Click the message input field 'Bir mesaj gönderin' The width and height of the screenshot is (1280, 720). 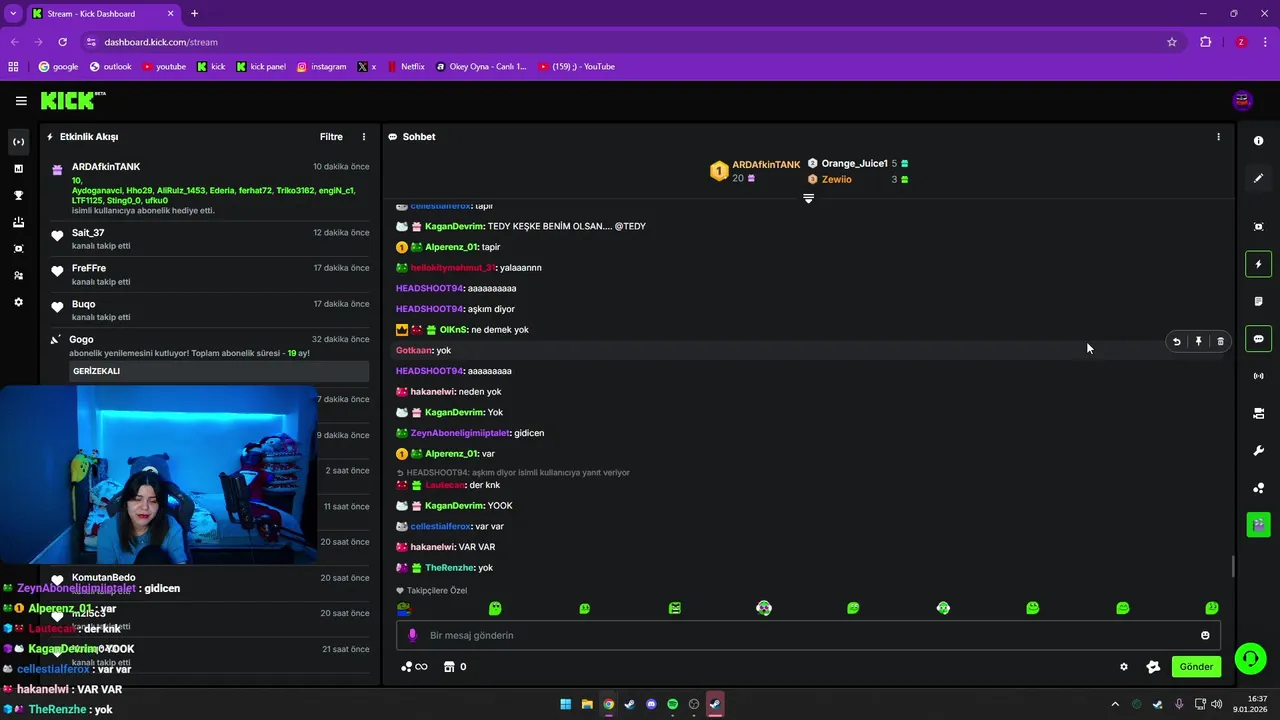[808, 635]
